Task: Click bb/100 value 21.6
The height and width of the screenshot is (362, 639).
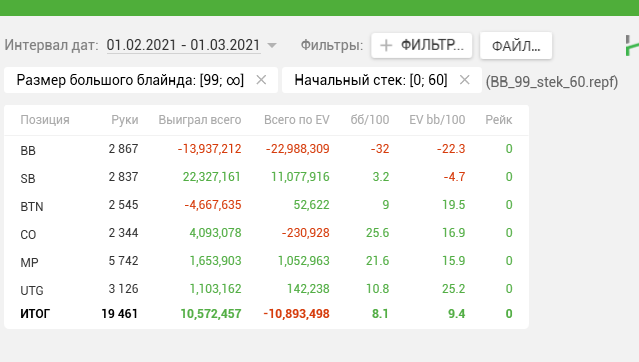Action: click(377, 261)
